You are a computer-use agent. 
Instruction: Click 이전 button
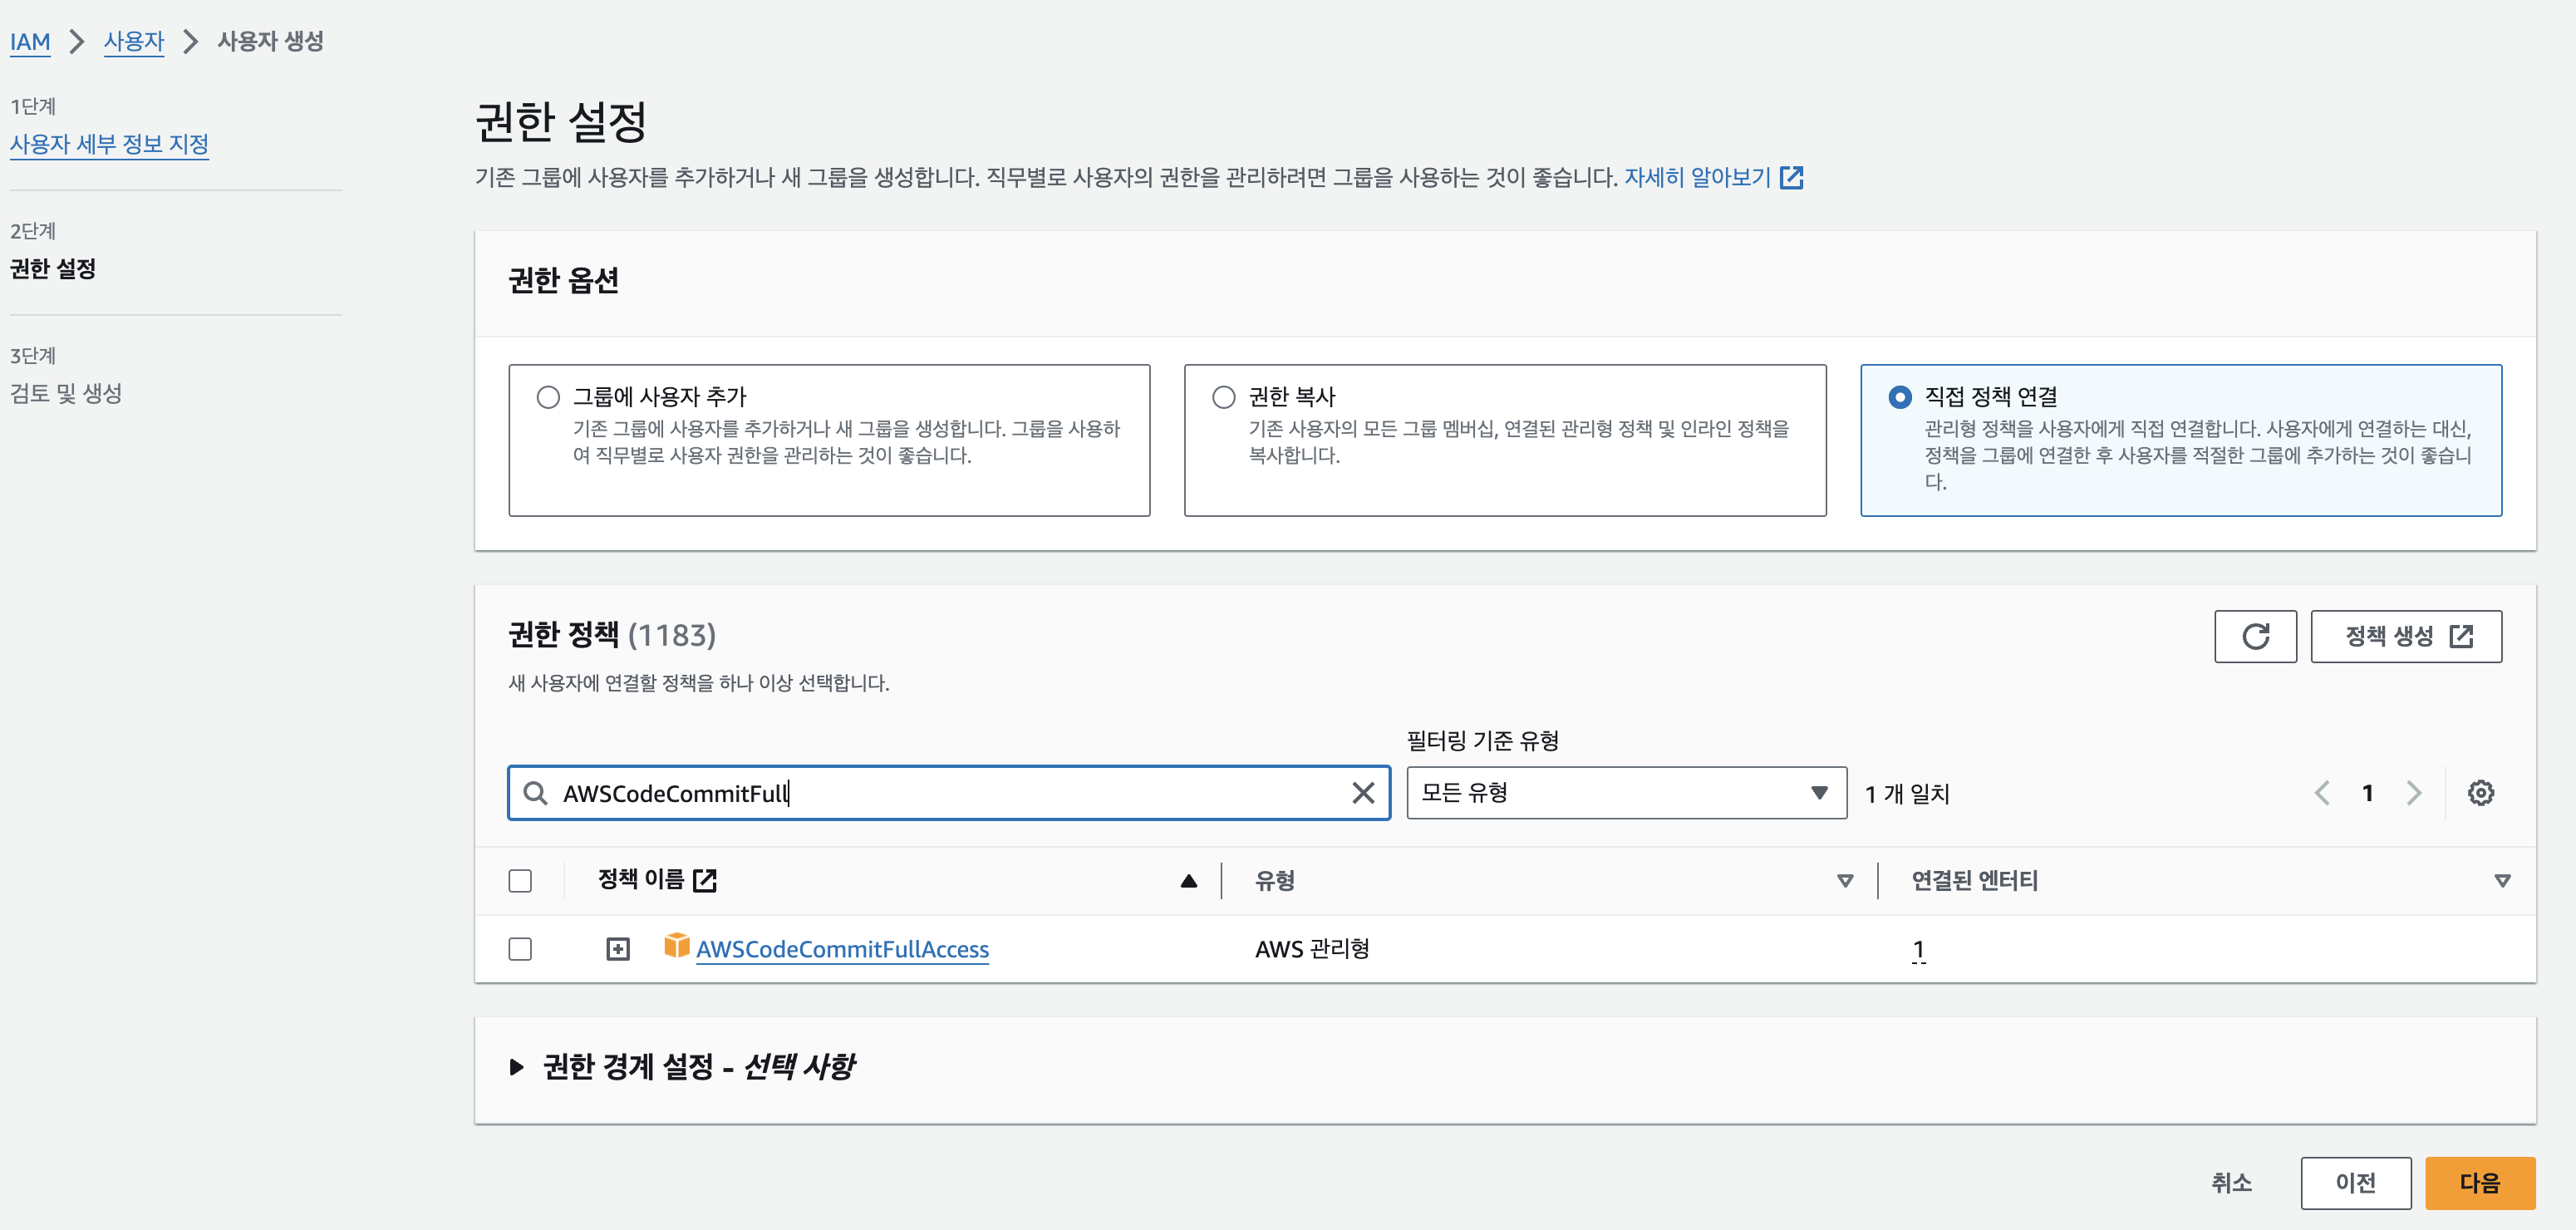tap(2355, 1183)
